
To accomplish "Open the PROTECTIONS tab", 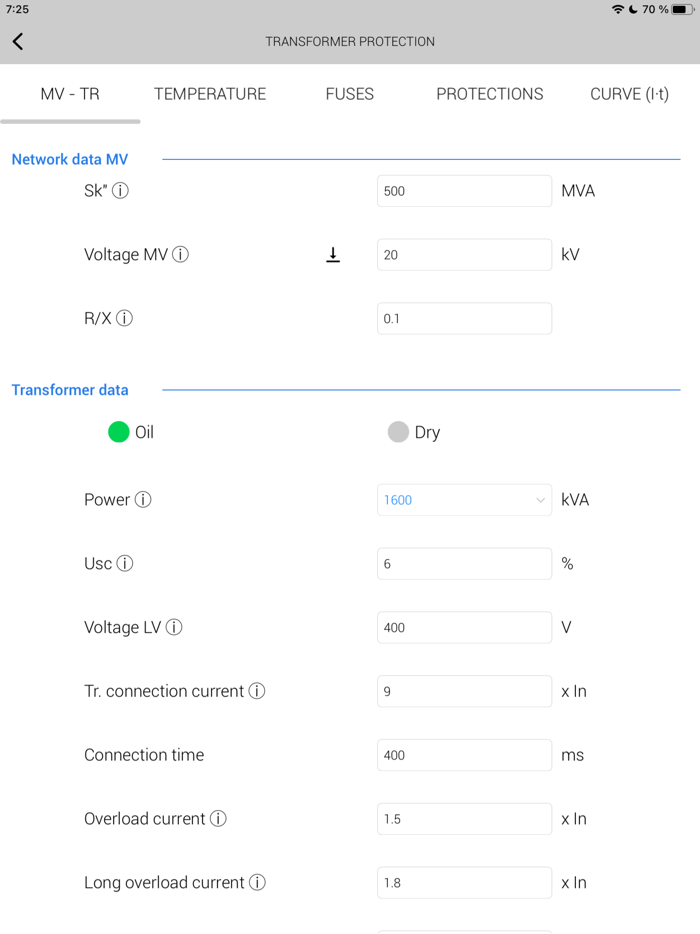I will click(x=489, y=94).
